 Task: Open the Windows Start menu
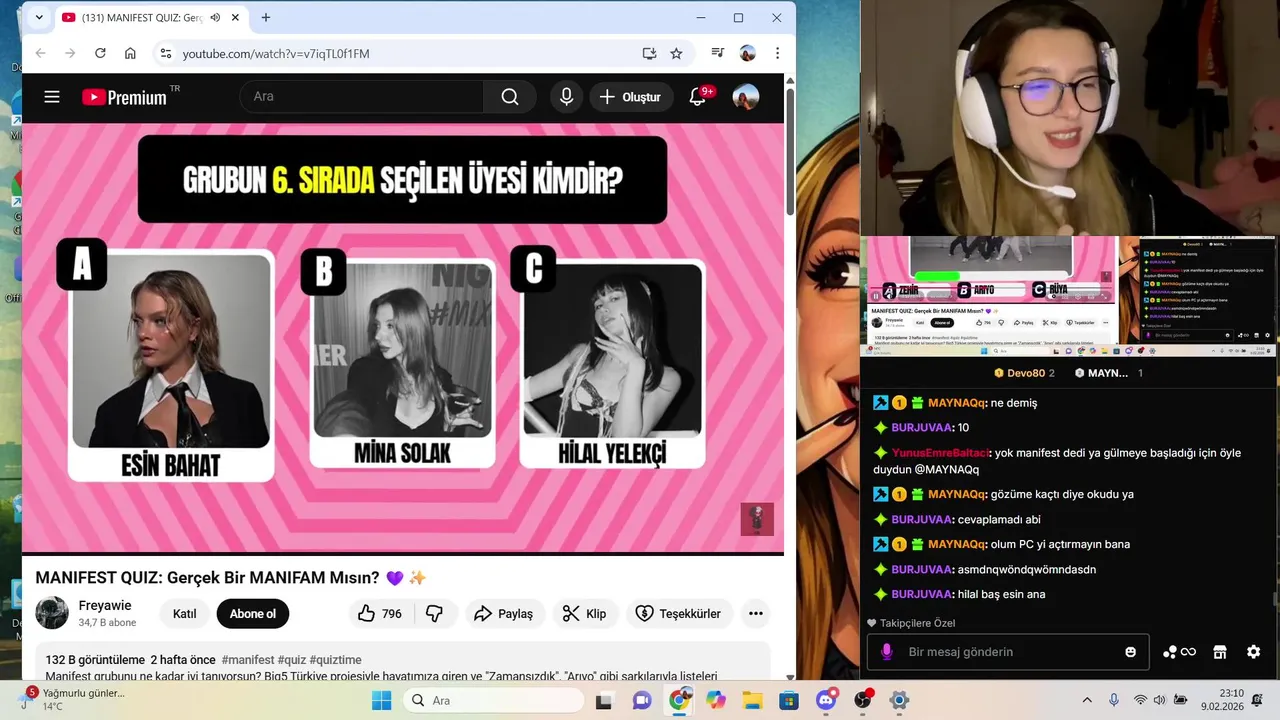(x=382, y=700)
